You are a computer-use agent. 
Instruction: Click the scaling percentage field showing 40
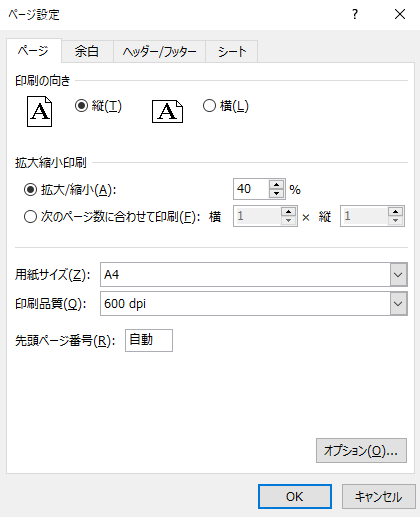(x=251, y=189)
